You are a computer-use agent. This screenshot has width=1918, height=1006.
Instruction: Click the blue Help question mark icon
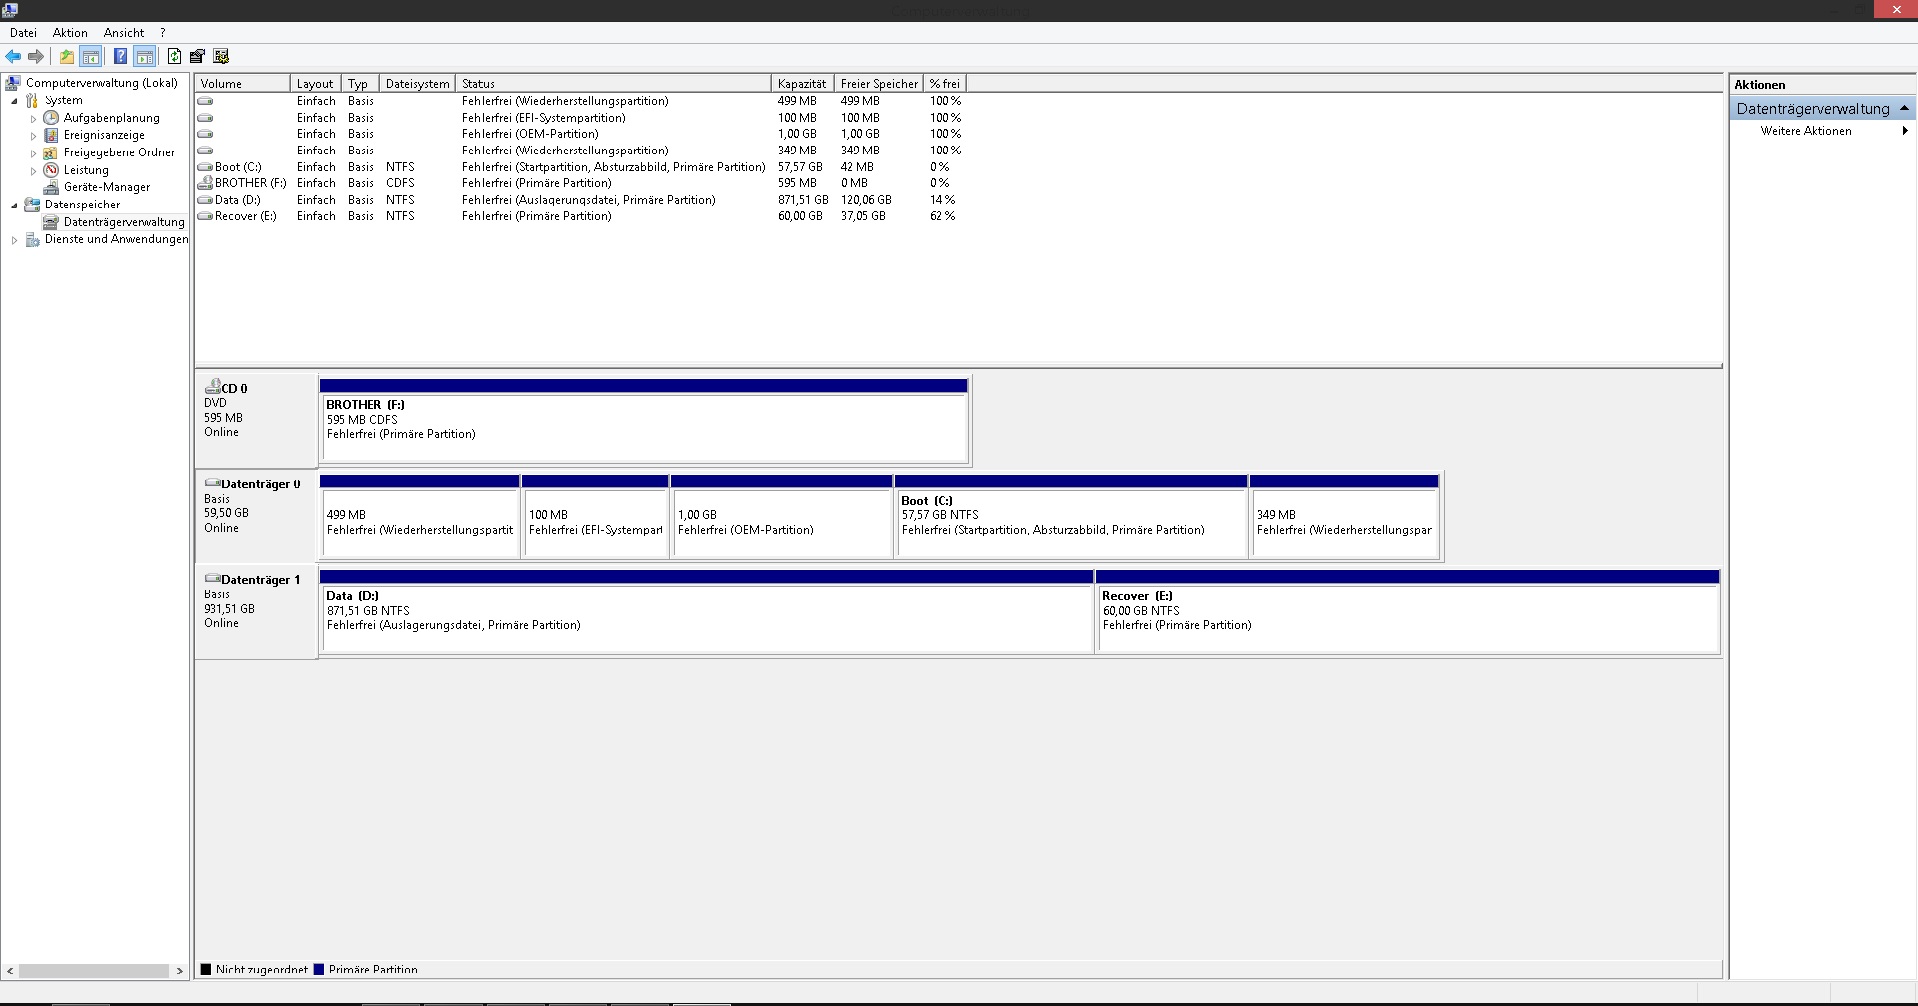pyautogui.click(x=120, y=56)
